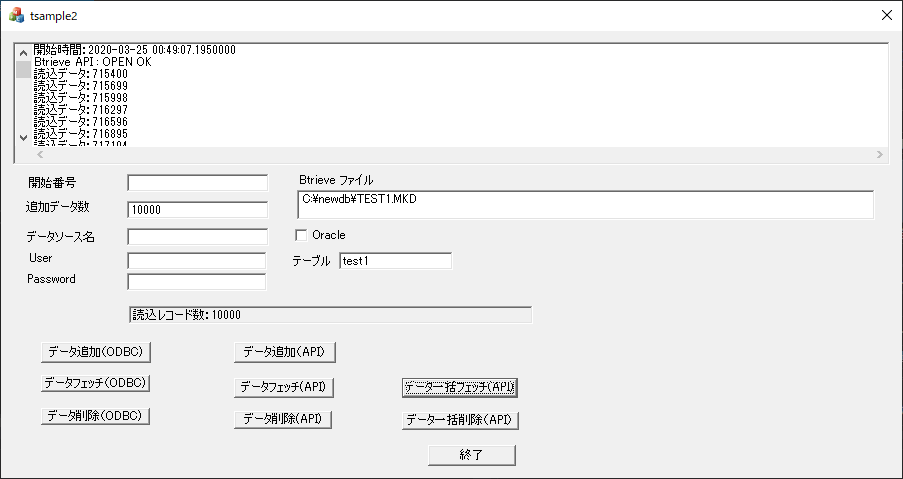Click into the User input field
This screenshot has height=479, width=903.
click(197, 260)
